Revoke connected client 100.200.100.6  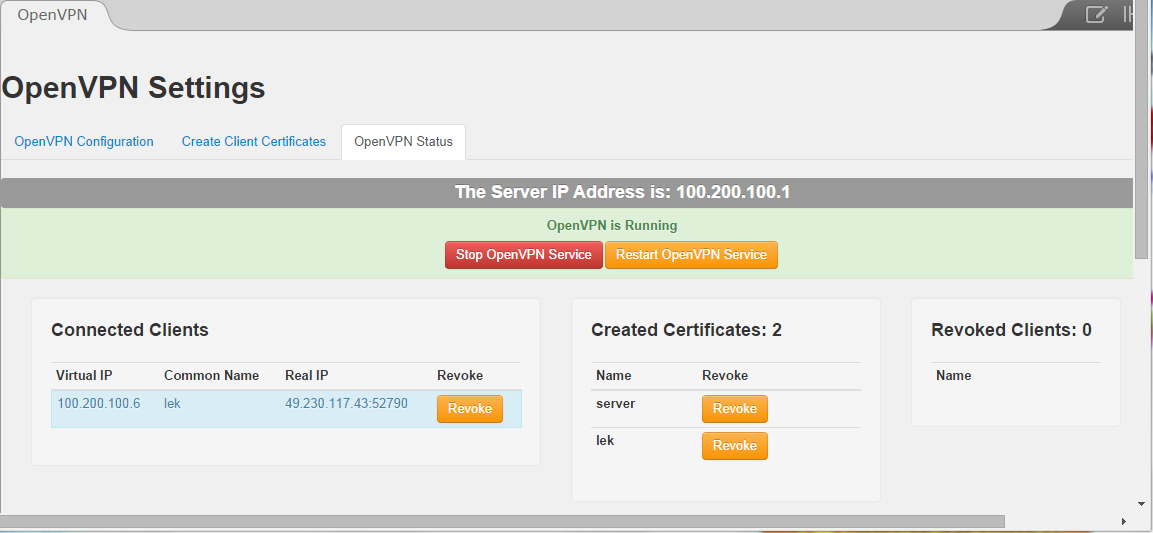coord(470,409)
